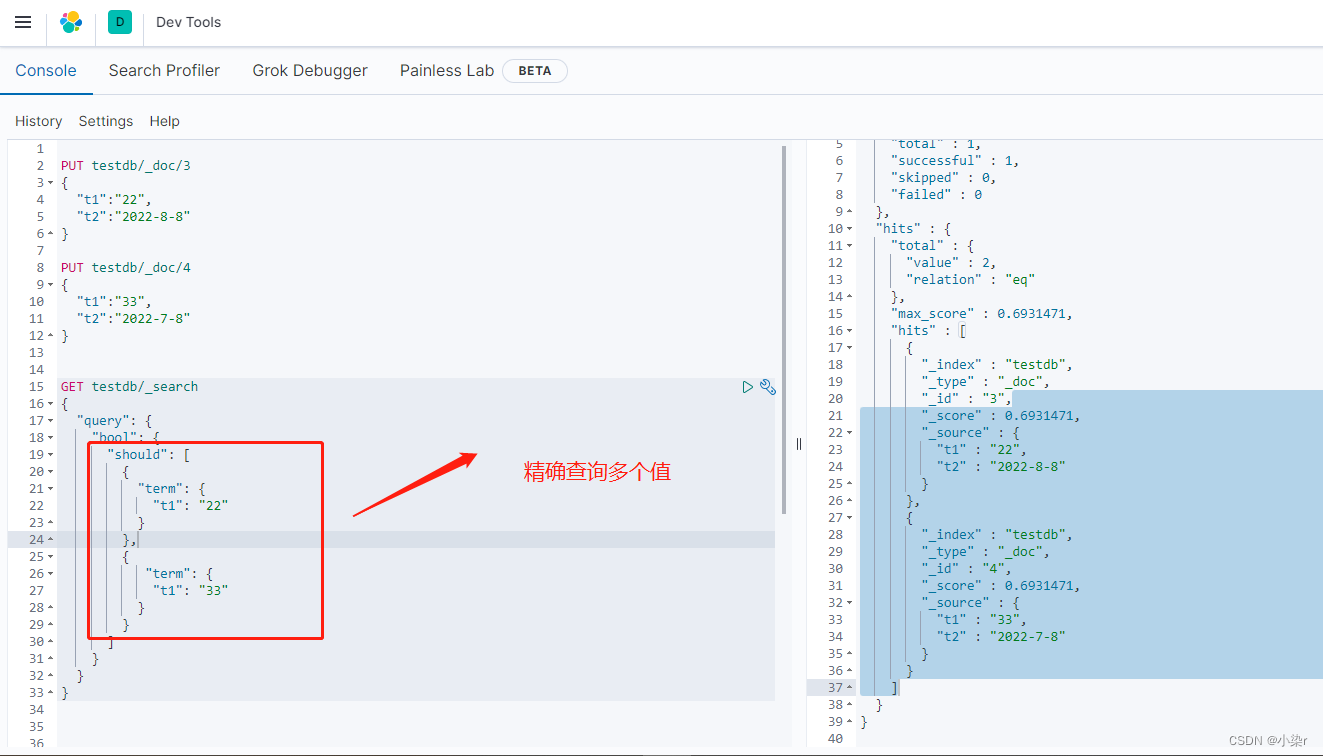Click the "_id" : "4" output line
This screenshot has height=756, width=1323.
tap(967, 569)
